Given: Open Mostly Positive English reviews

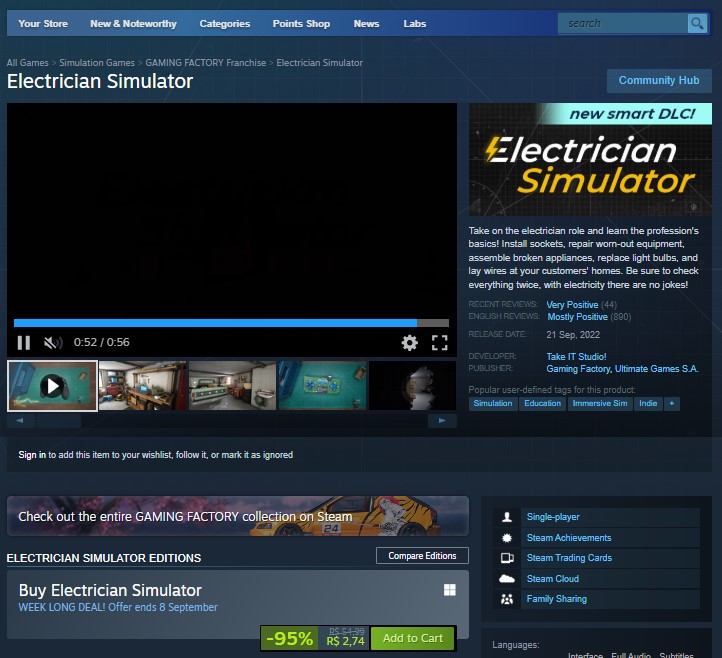Looking at the screenshot, I should pyautogui.click(x=577, y=317).
